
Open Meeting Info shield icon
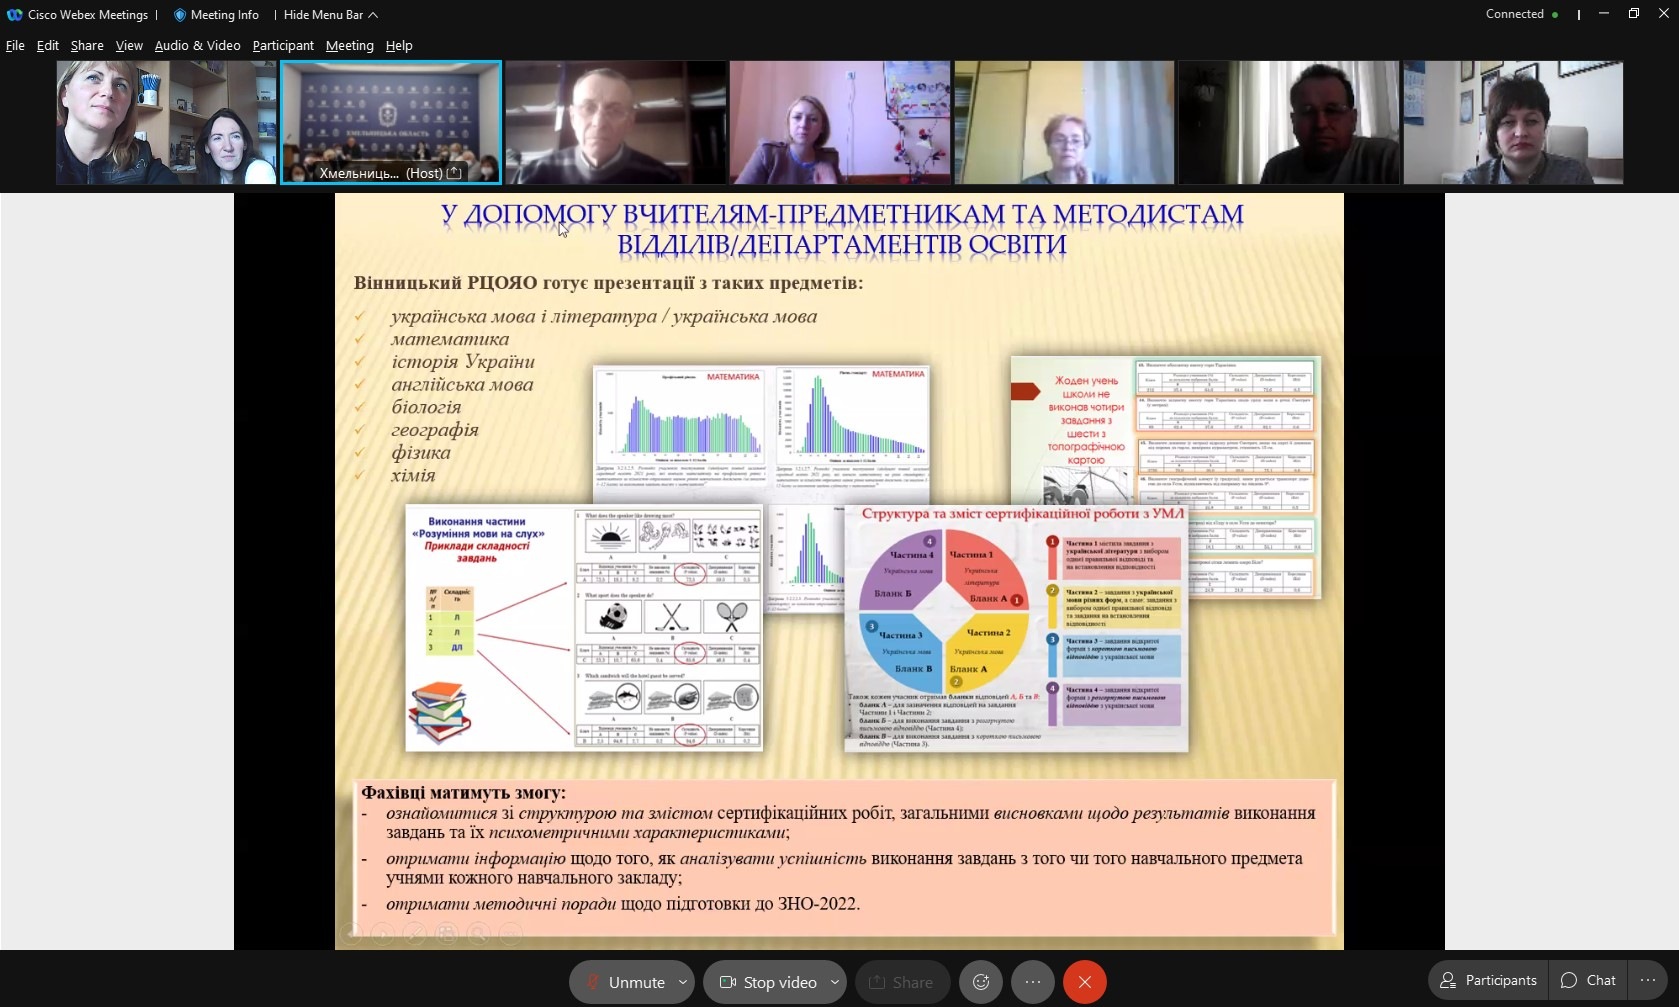pos(181,15)
